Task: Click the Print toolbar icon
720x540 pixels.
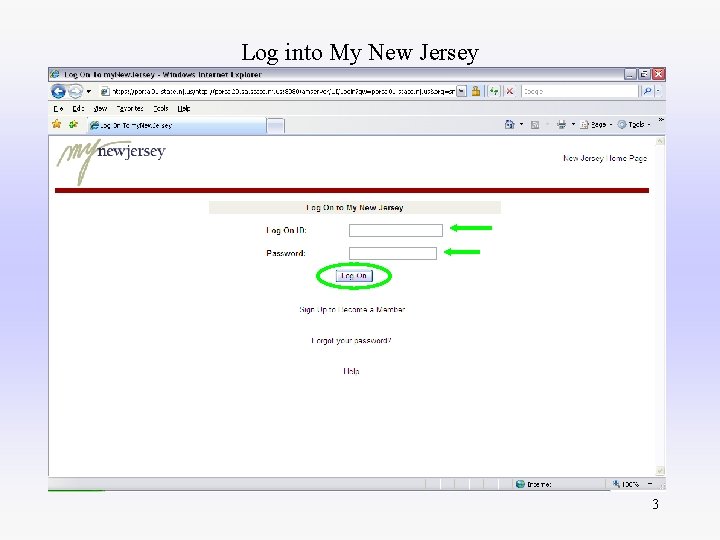Action: click(561, 124)
